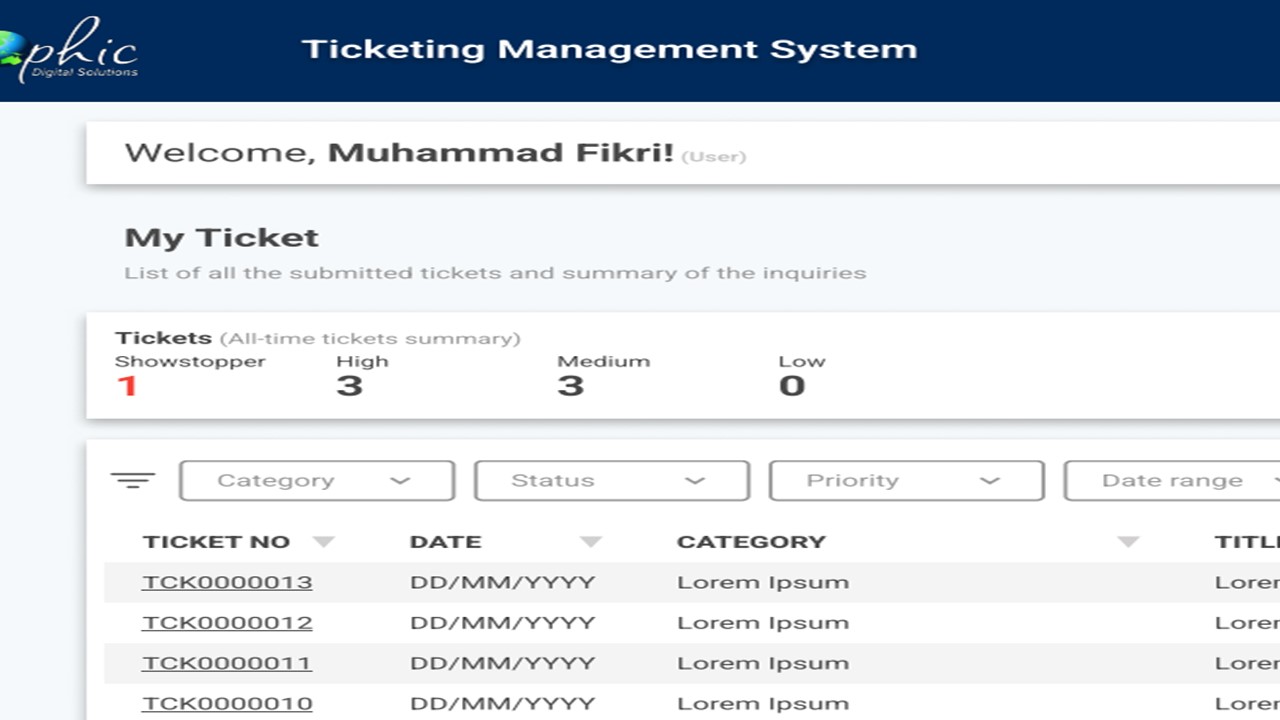Click the CATEGORY column header
This screenshot has height=720, width=1280.
[x=751, y=542]
